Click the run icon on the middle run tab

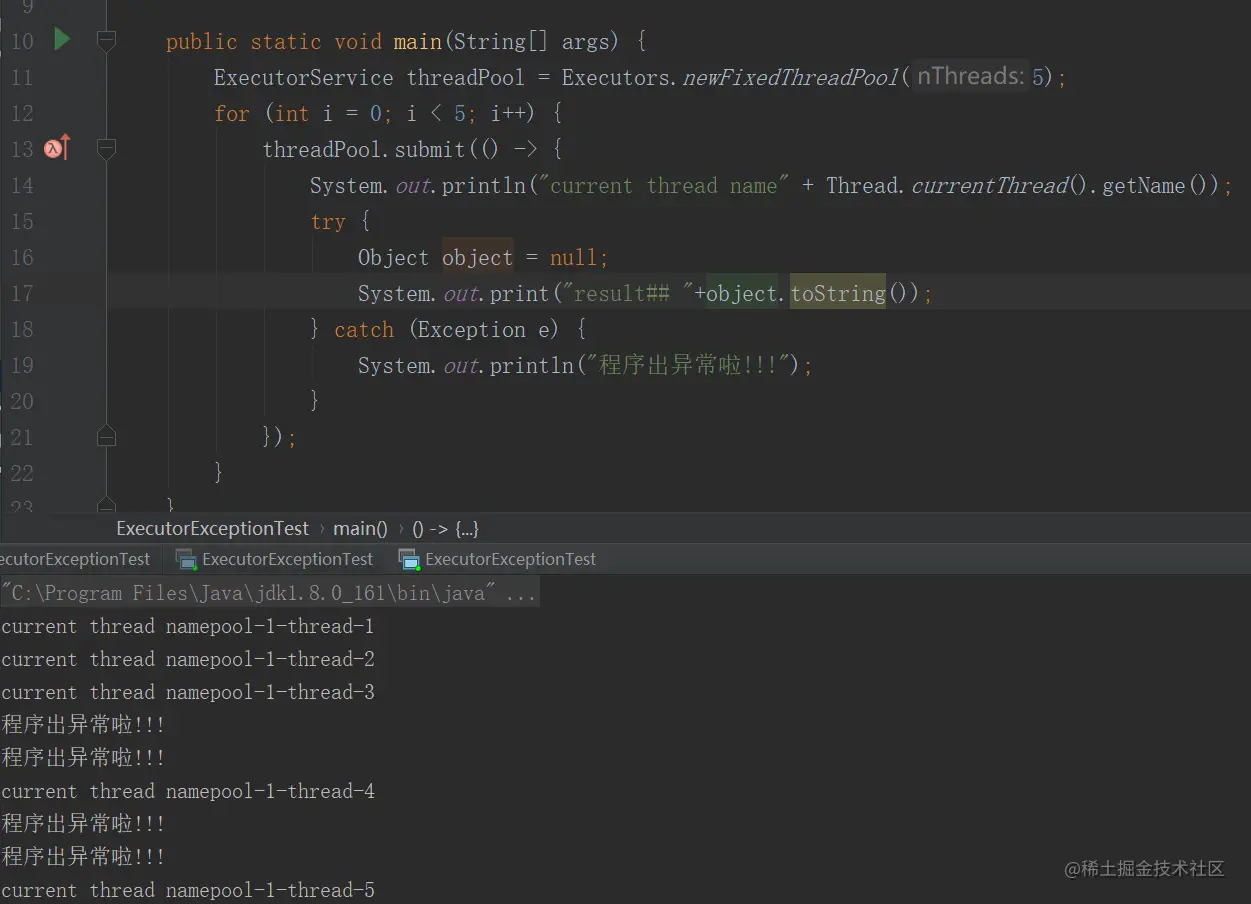click(185, 559)
